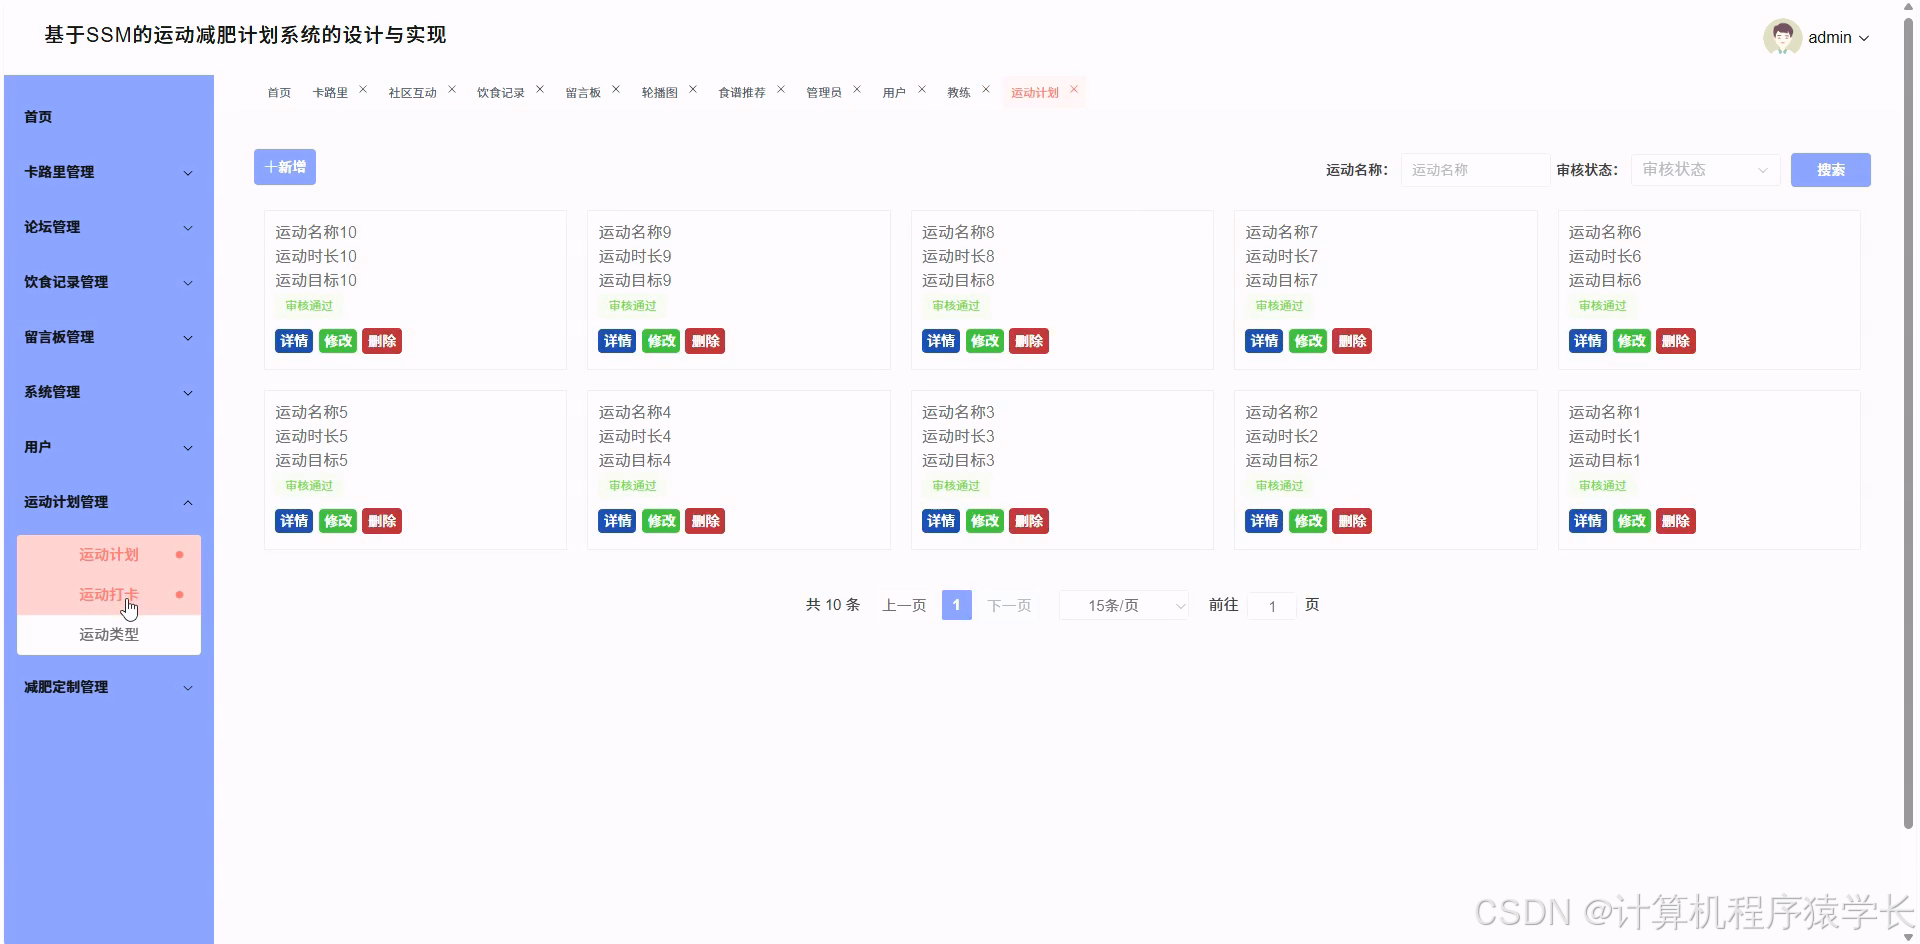Open the 审核状态 dropdown
Screen dimensions: 1920x944
tap(1703, 169)
